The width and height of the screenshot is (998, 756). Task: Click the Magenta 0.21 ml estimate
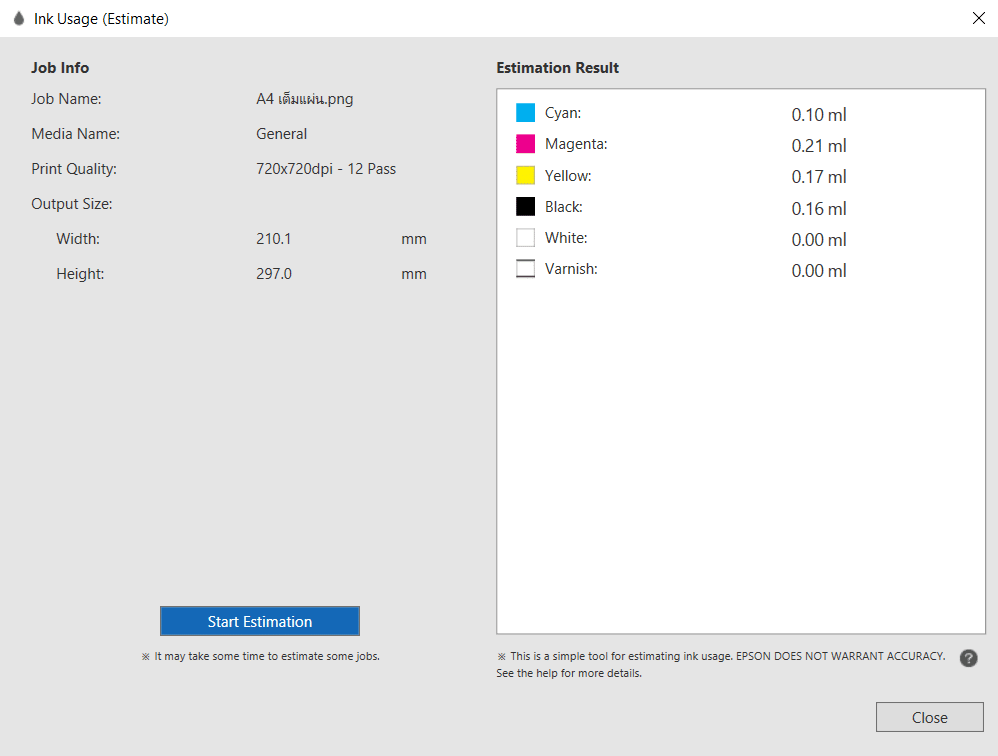[818, 146]
